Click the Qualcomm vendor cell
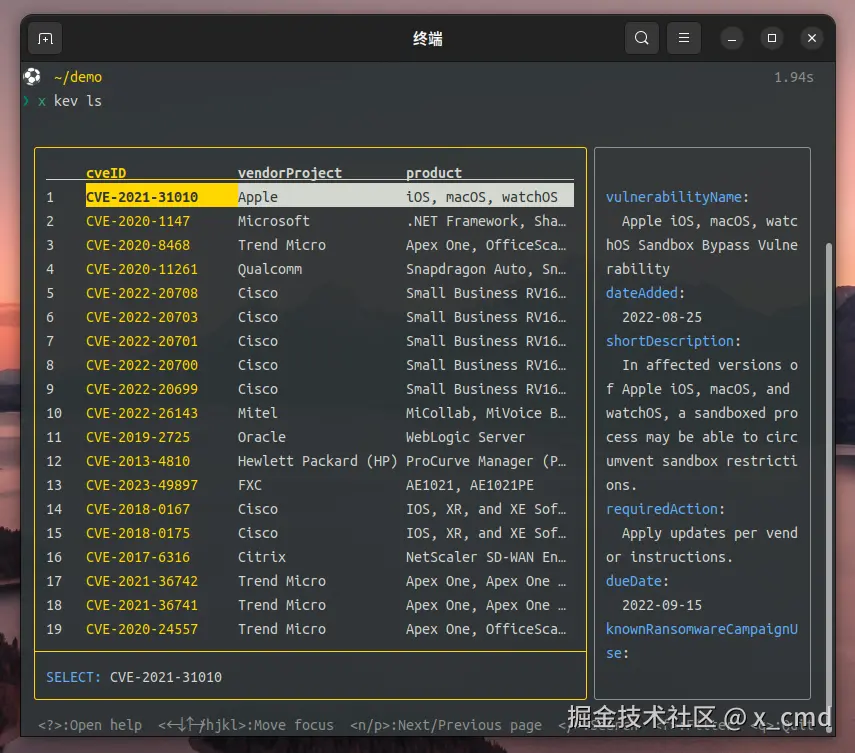The height and width of the screenshot is (753, 855). point(270,269)
